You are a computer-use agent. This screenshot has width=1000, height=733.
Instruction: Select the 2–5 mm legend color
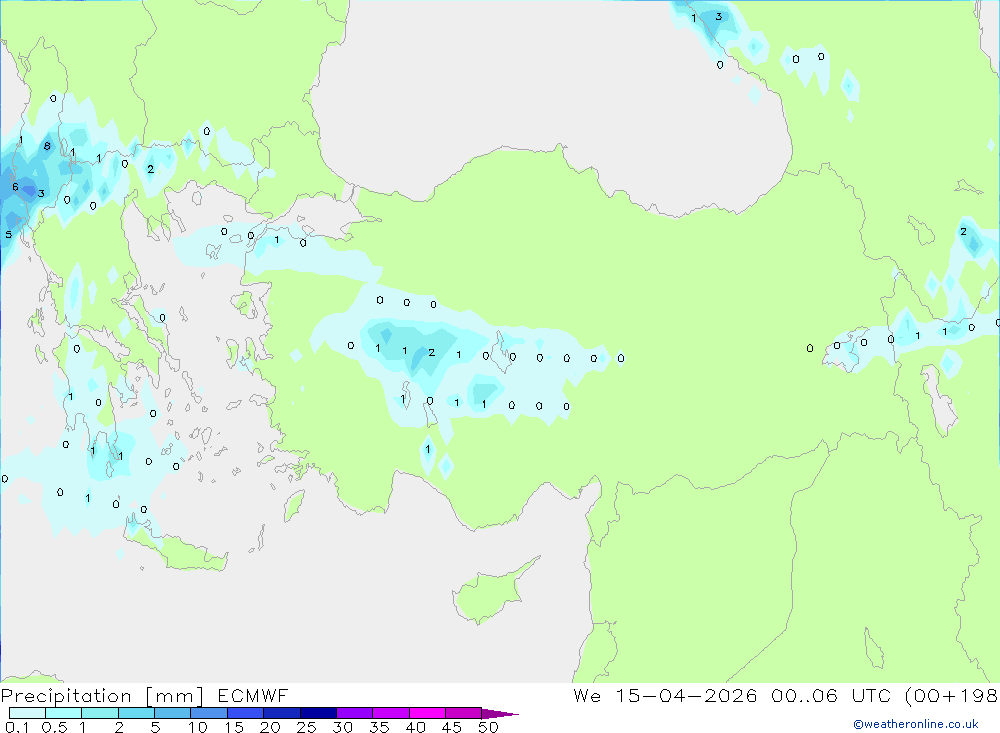(x=136, y=713)
